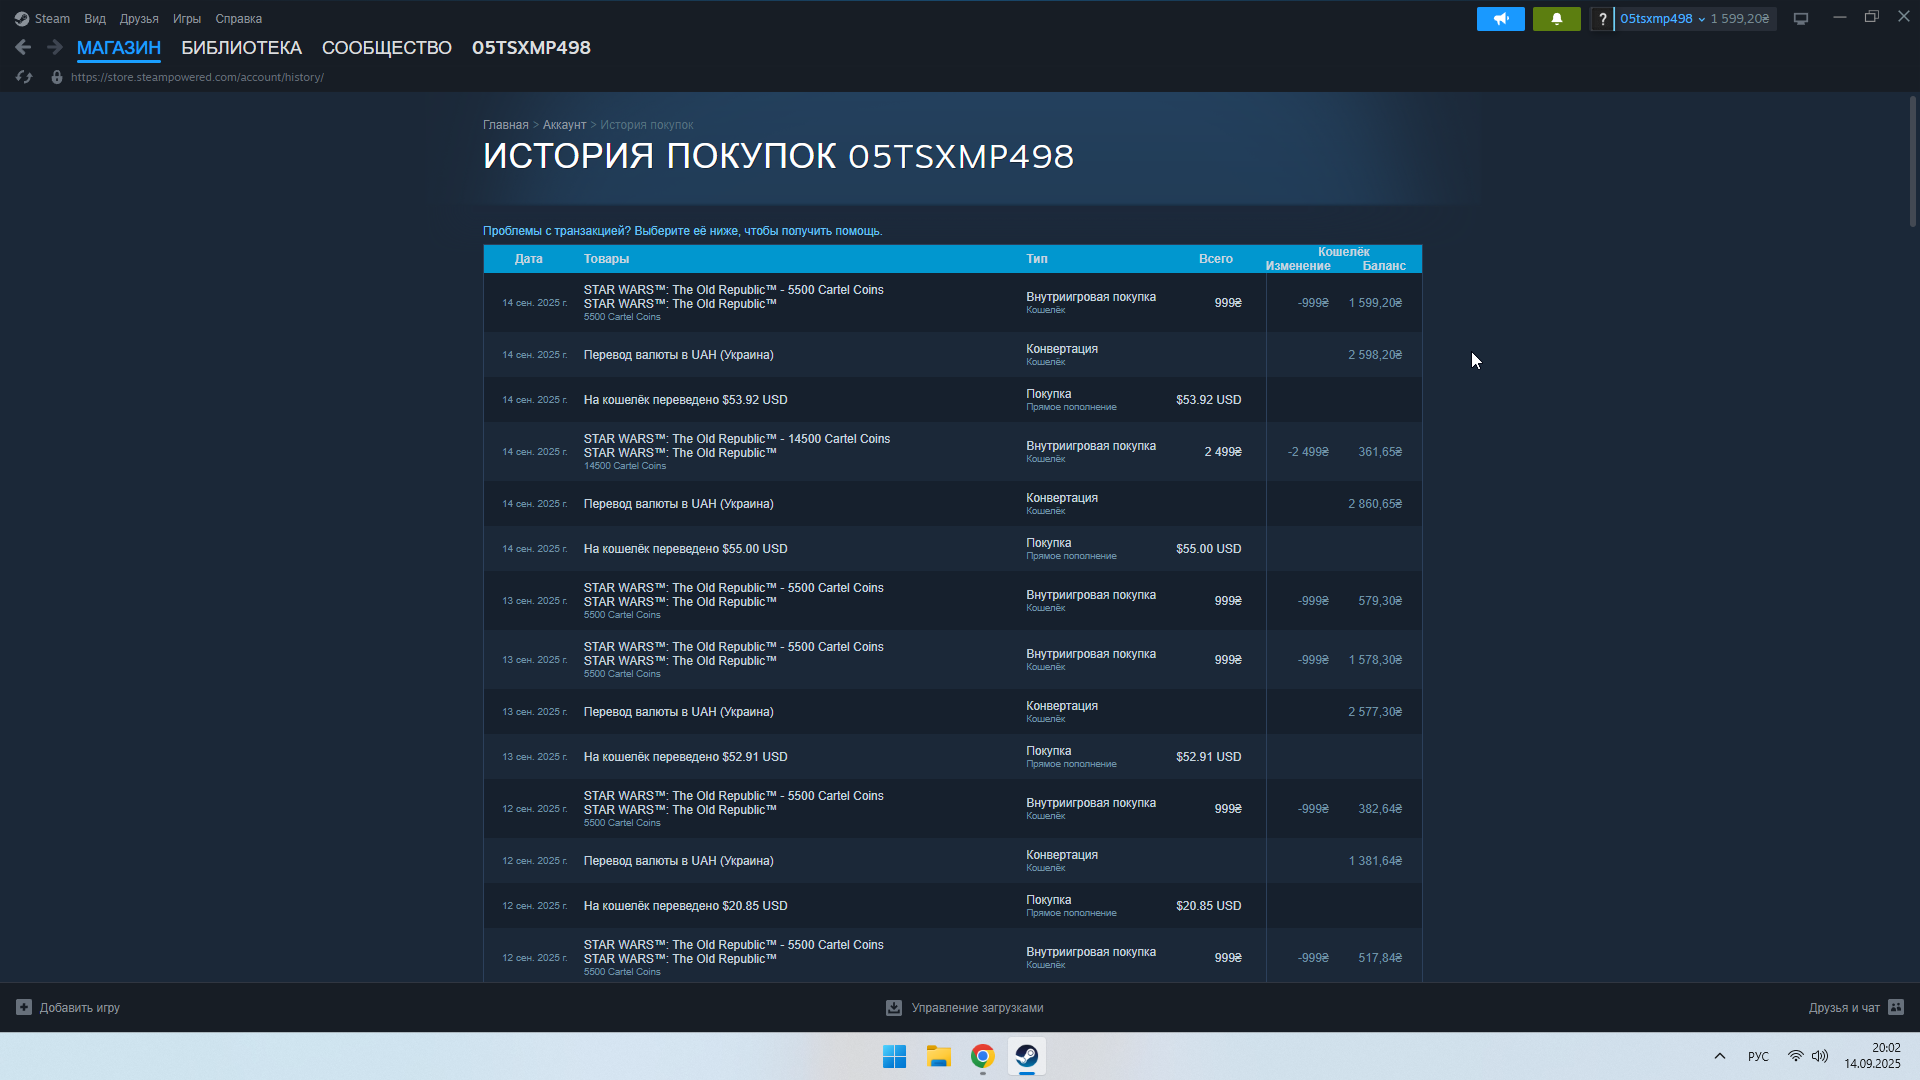This screenshot has height=1080, width=1920.
Task: Open the Друзья menu
Action: point(139,19)
